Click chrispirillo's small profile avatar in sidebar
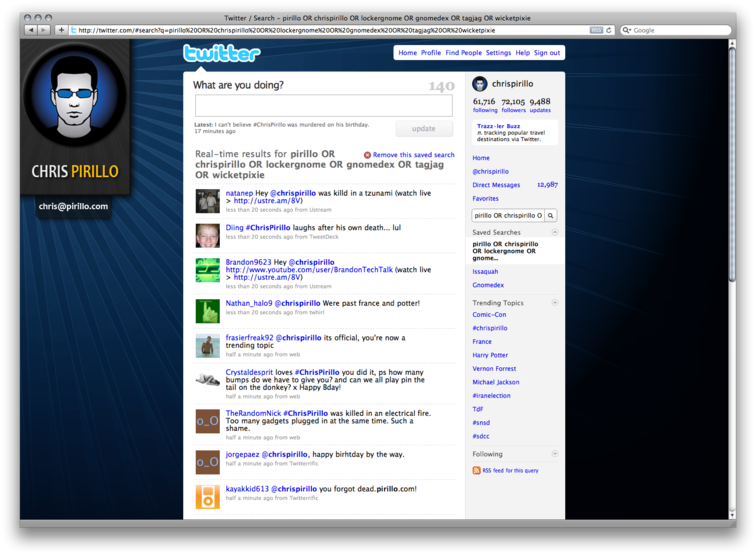756x555 pixels. 480,84
